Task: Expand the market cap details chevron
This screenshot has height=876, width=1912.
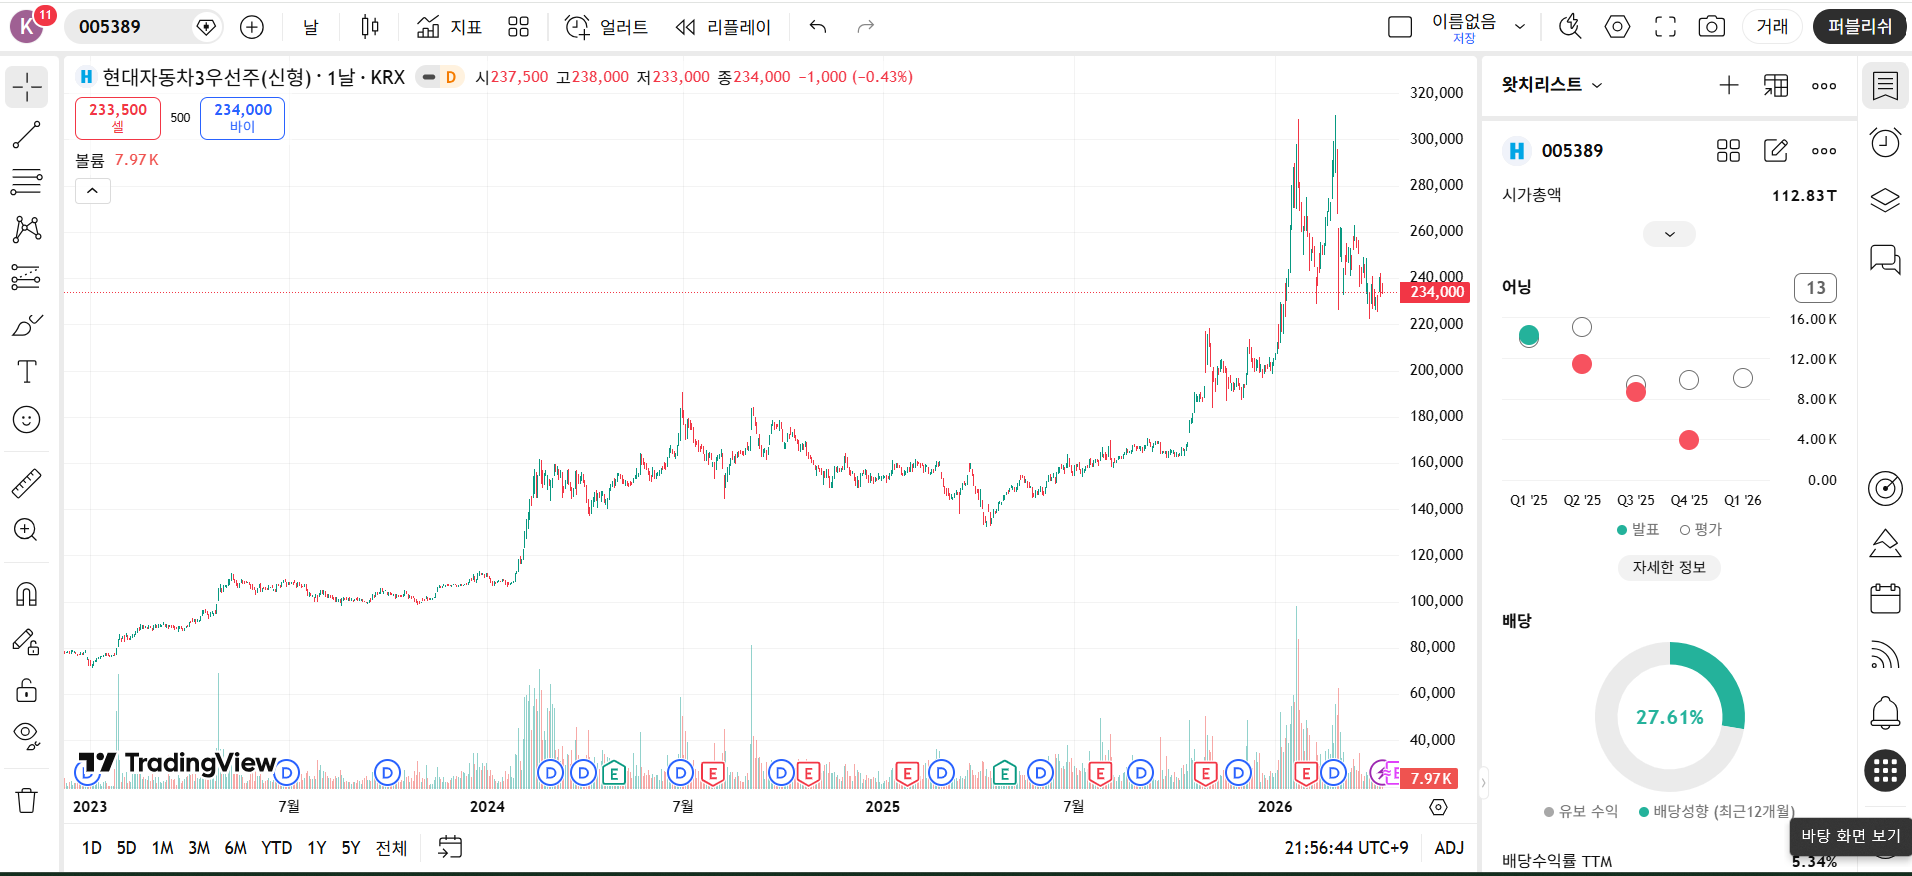Action: tap(1669, 234)
